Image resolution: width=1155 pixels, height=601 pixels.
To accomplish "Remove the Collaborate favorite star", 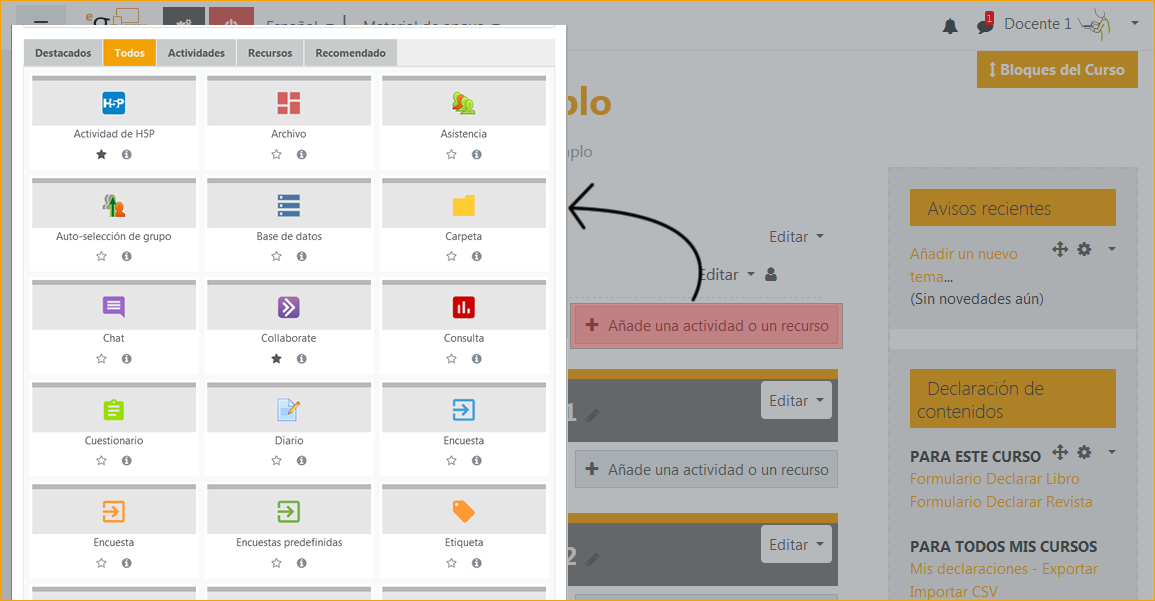I will 276,359.
